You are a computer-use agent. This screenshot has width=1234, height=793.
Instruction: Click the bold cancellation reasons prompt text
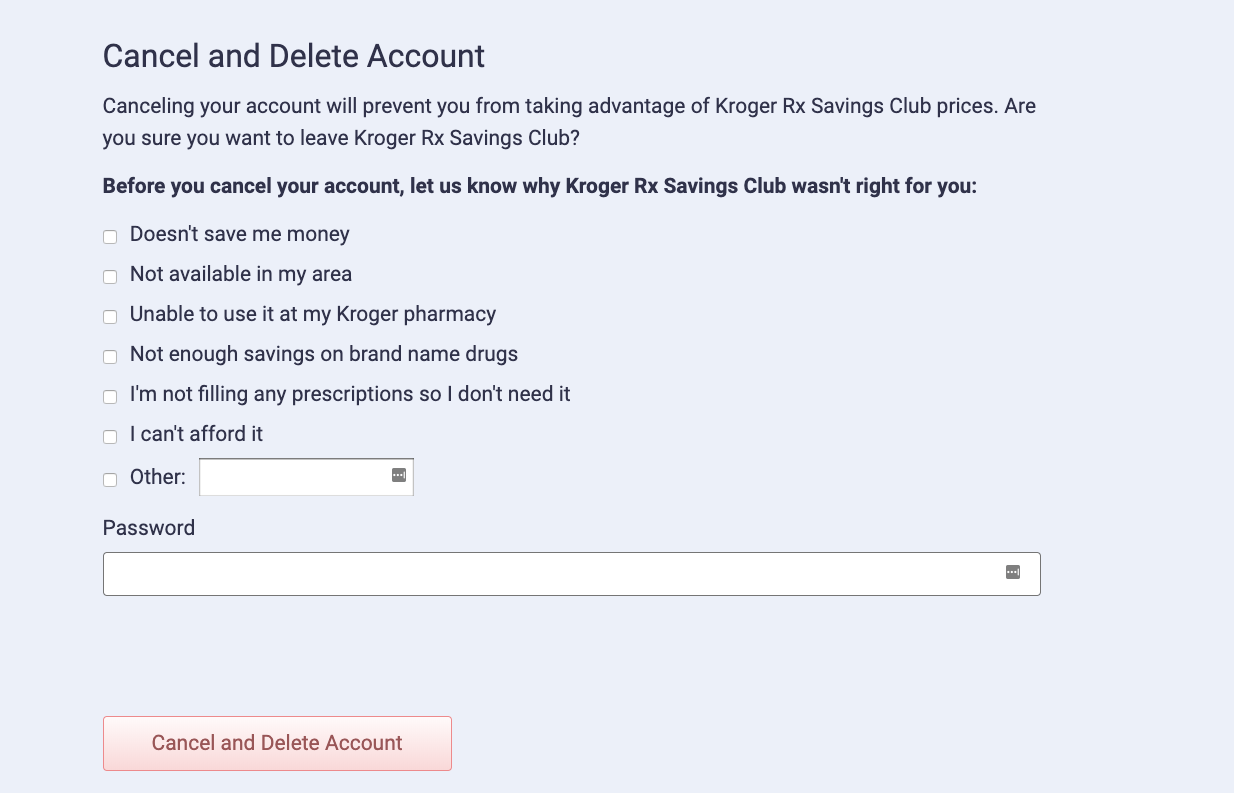point(540,186)
